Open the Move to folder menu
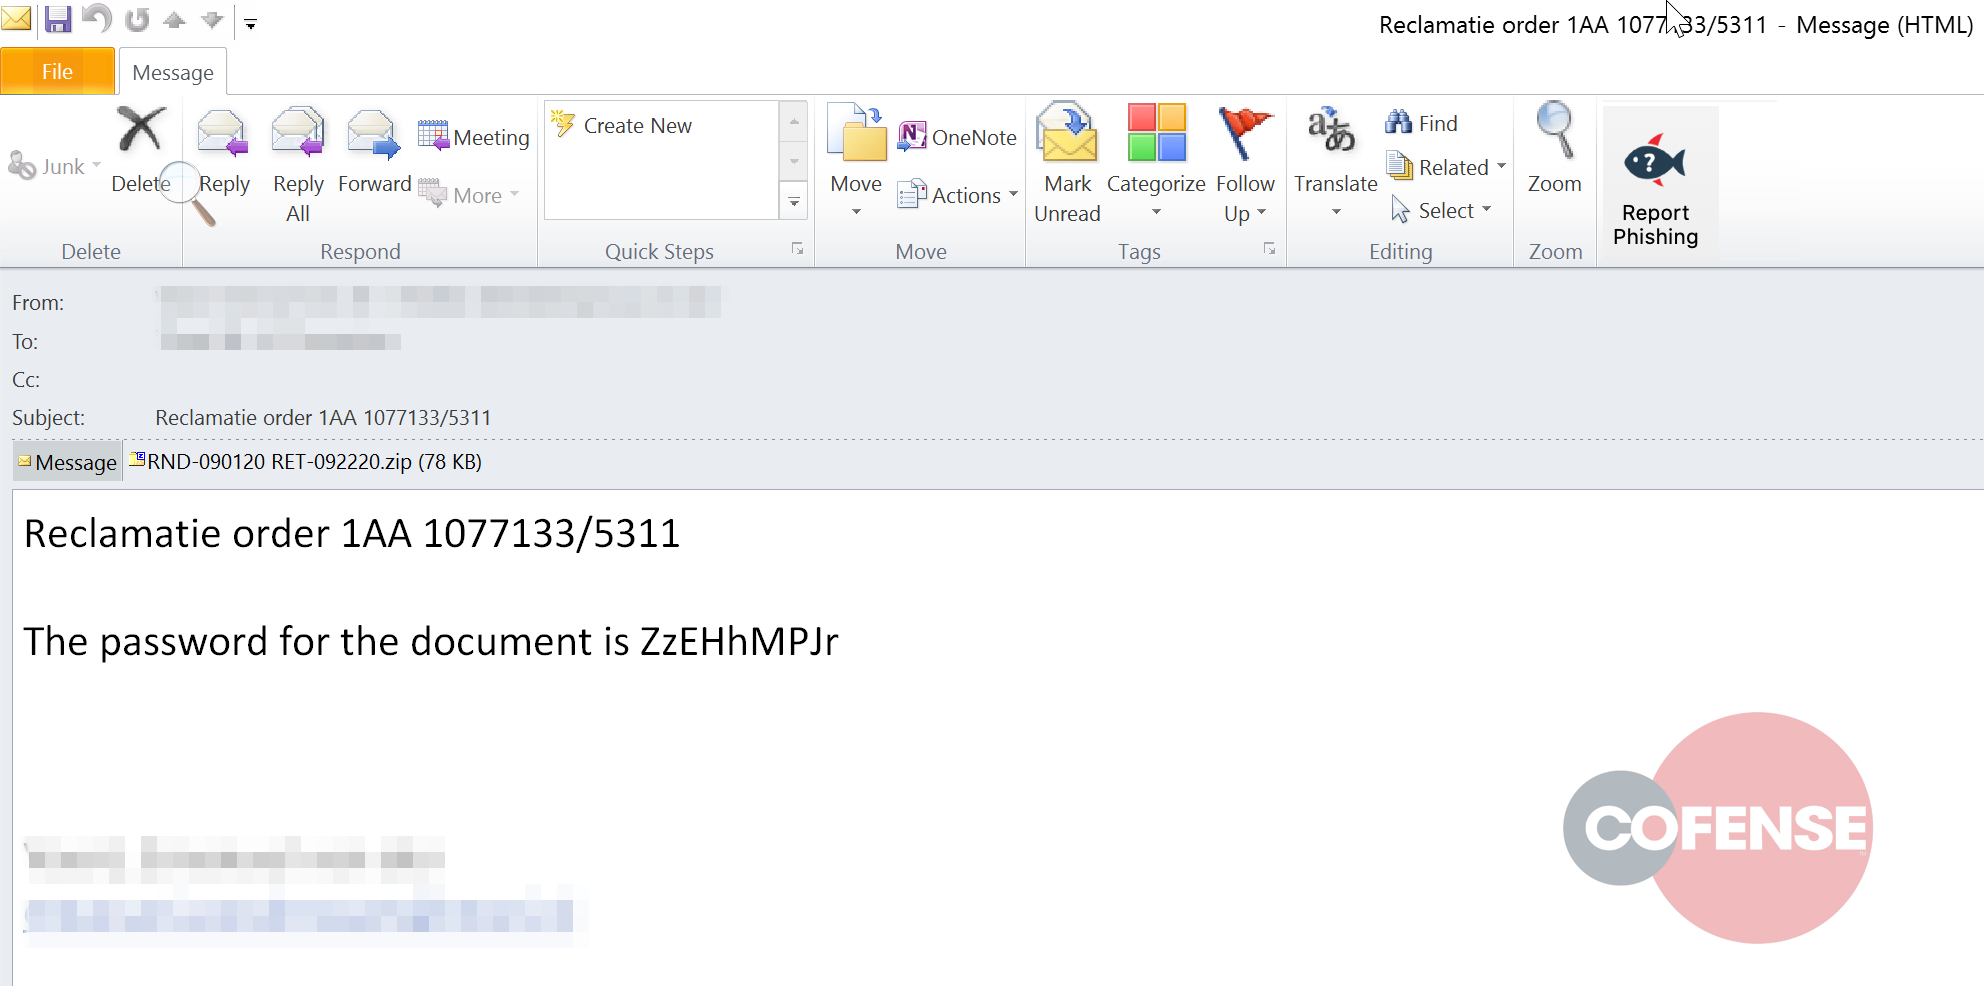This screenshot has width=1984, height=986. click(856, 162)
